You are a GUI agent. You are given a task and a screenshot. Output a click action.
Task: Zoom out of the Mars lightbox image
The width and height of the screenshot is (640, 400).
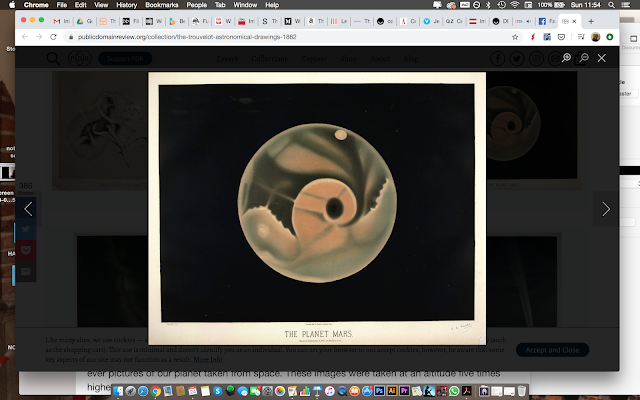(x=584, y=58)
